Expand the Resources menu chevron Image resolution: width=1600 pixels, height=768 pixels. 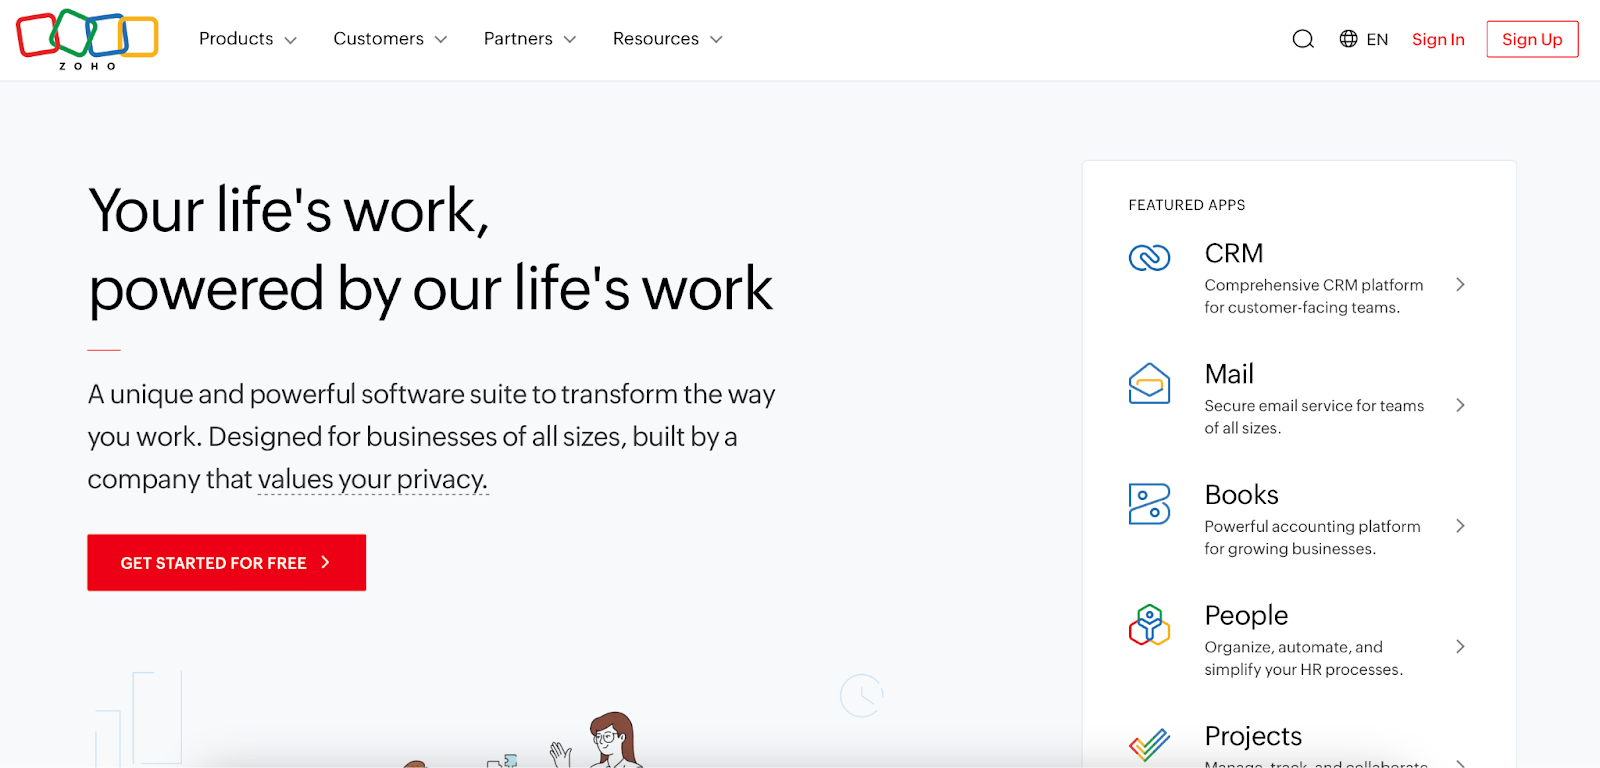(x=716, y=40)
